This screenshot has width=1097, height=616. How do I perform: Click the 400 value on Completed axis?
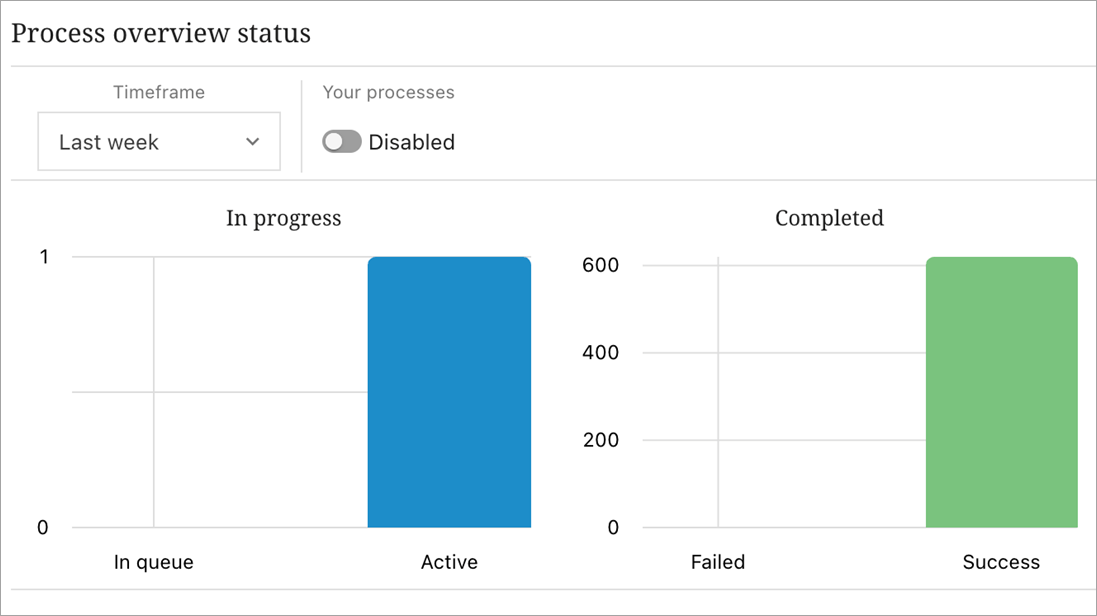point(601,352)
